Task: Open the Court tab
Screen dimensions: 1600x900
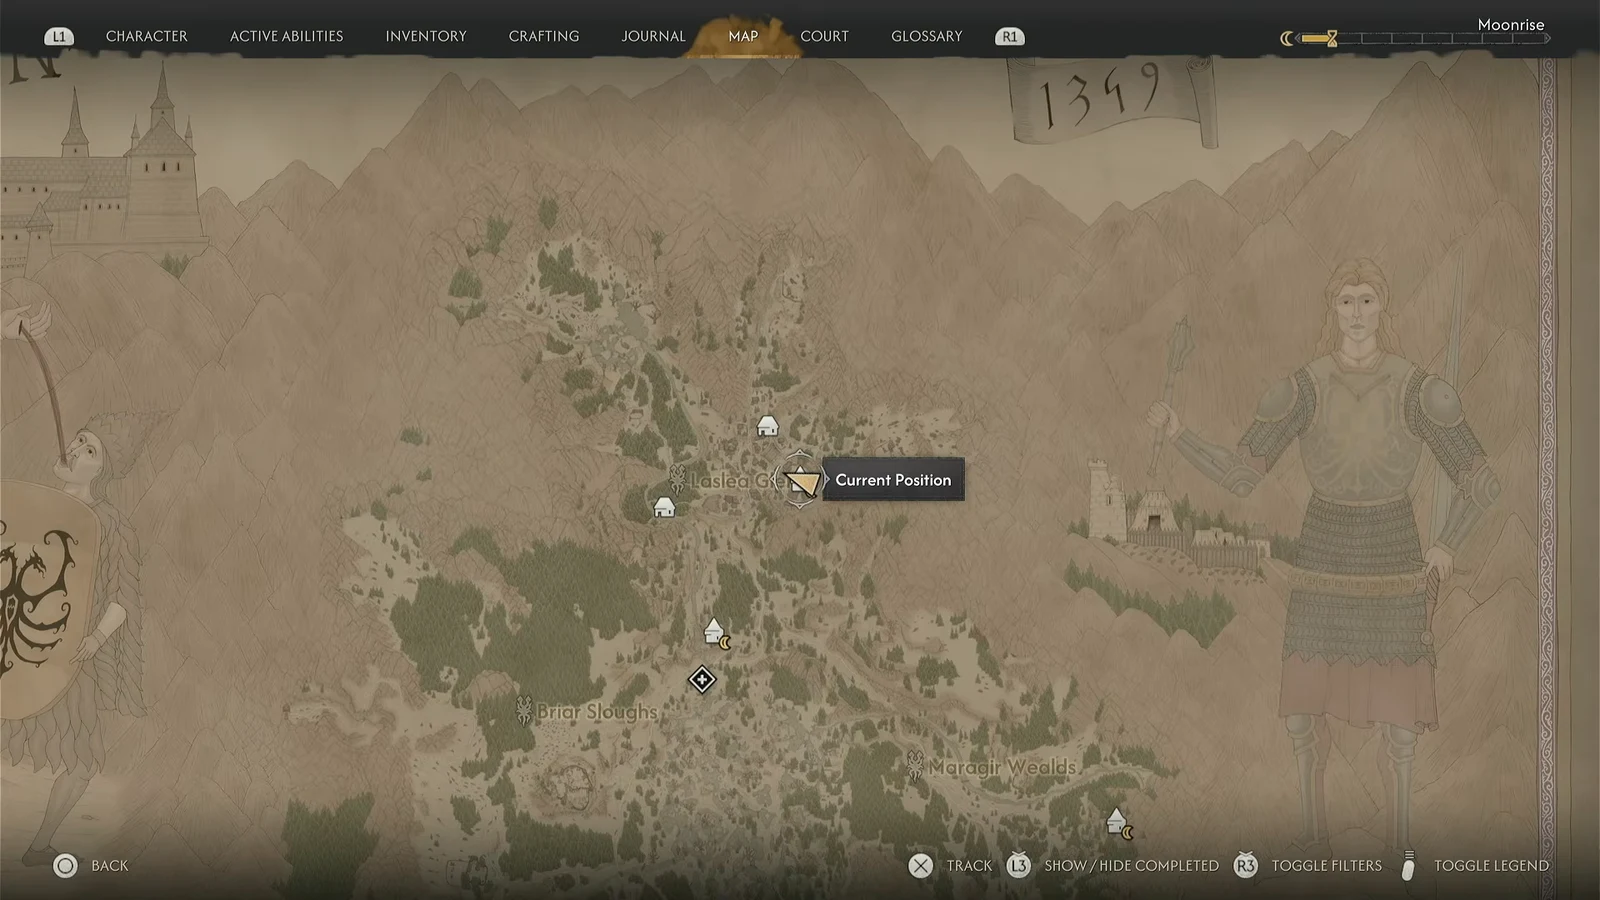Action: (824, 36)
